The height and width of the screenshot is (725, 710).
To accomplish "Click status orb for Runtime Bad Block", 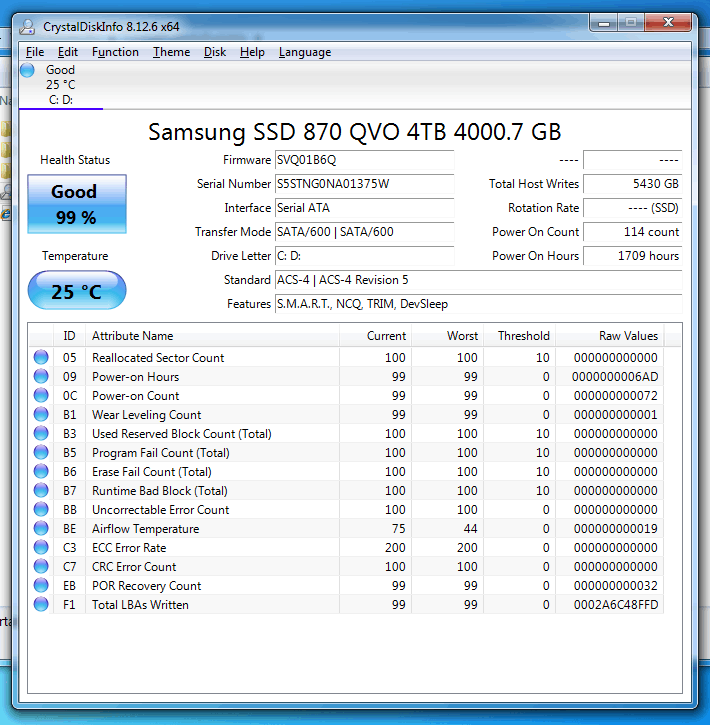I will click(41, 490).
